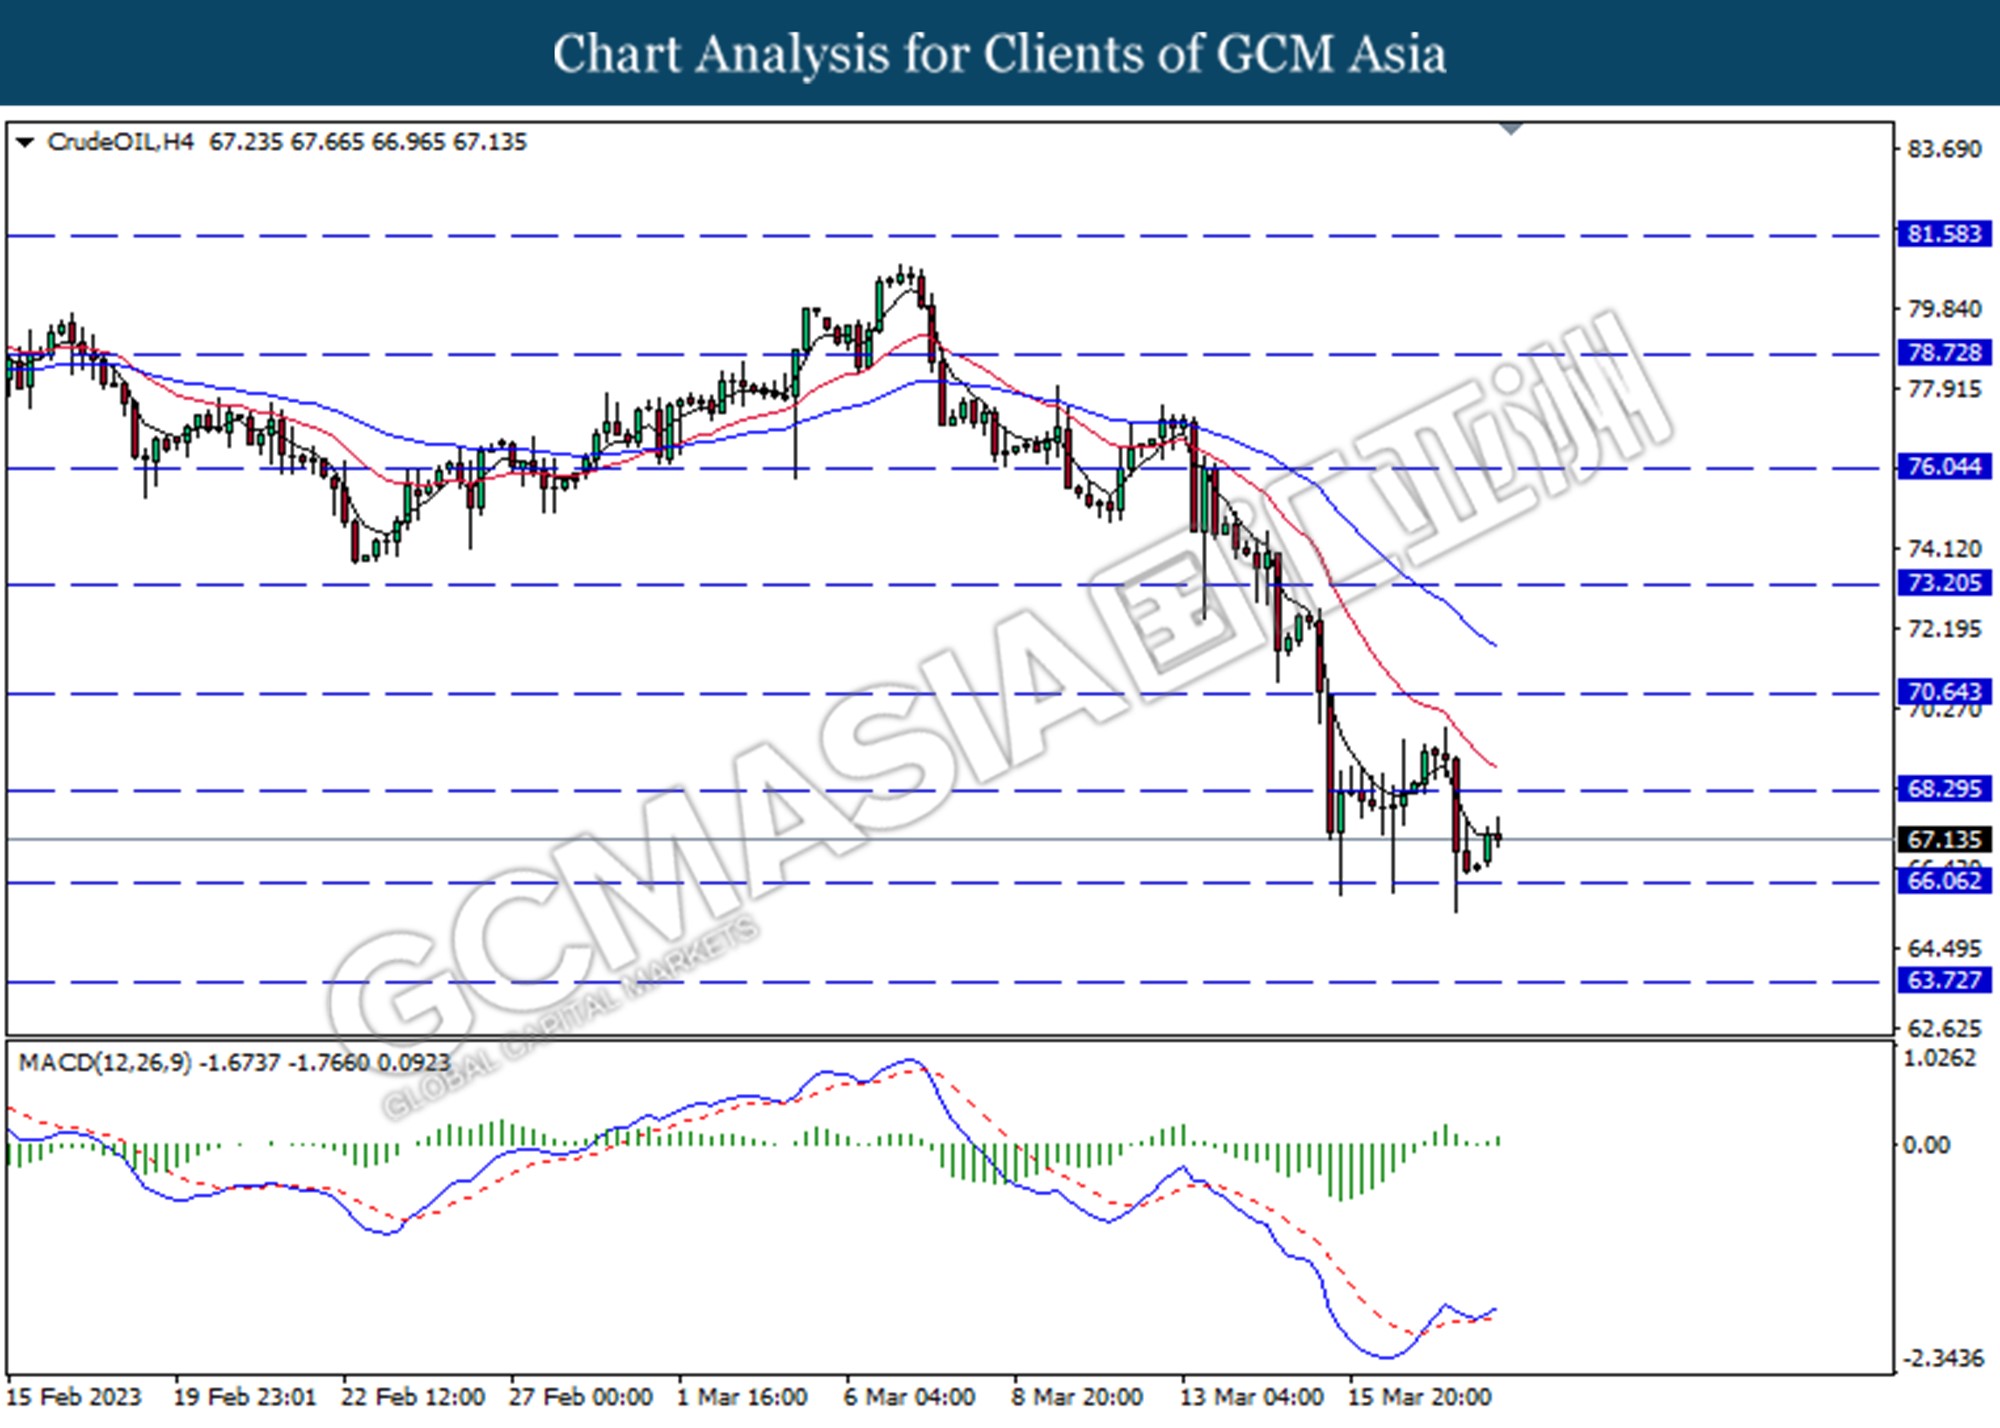
Task: Click the 78.728 price level label
Action: [x=1944, y=353]
